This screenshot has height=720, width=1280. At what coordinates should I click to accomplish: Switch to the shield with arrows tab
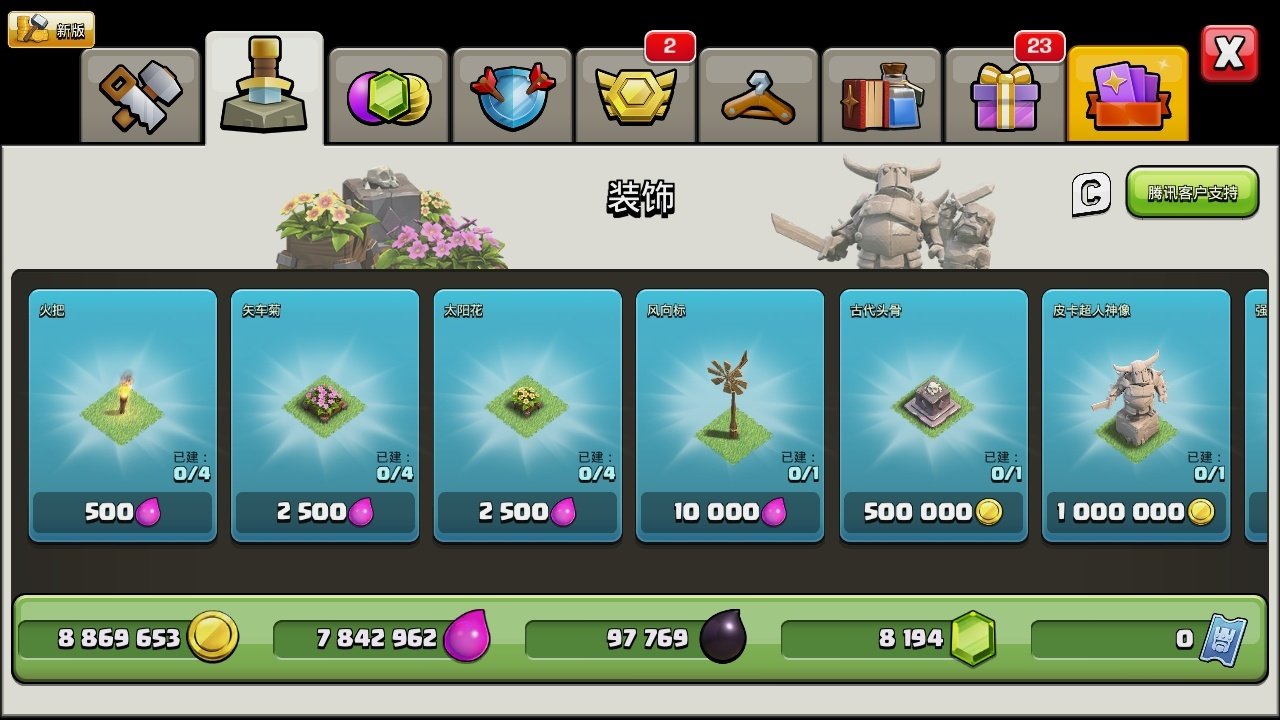click(512, 96)
